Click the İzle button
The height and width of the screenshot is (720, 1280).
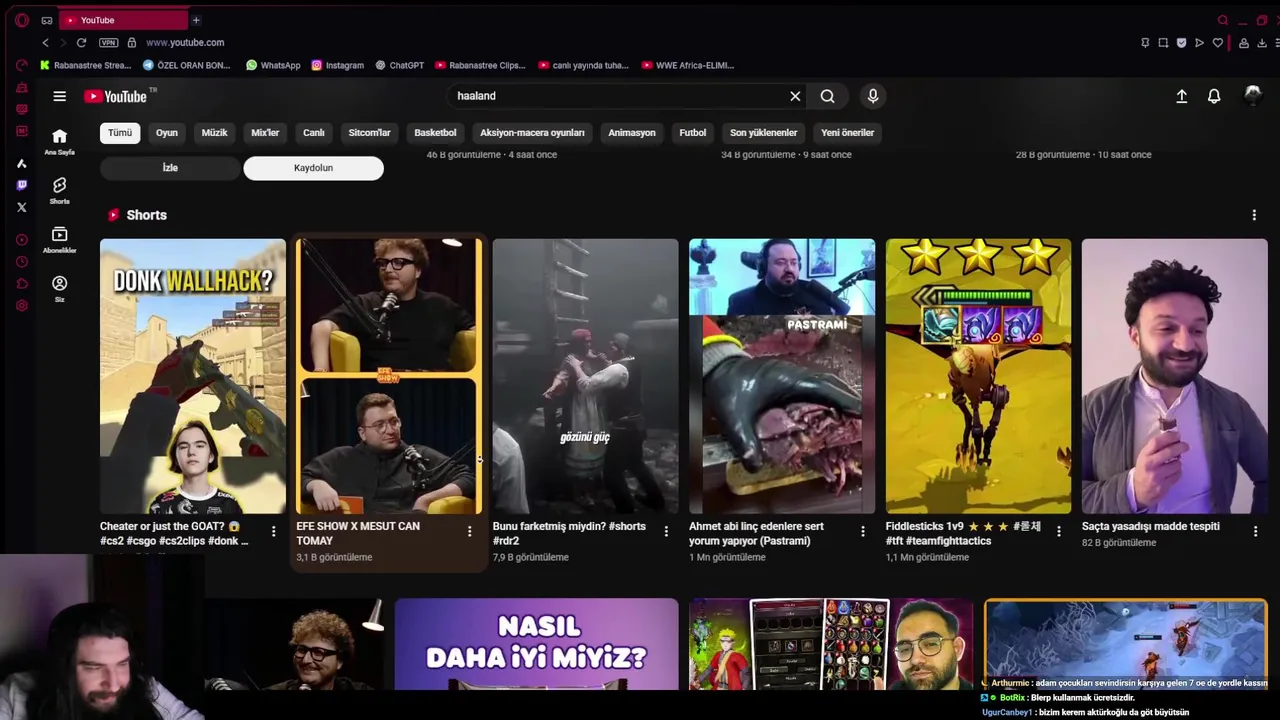pyautogui.click(x=170, y=168)
